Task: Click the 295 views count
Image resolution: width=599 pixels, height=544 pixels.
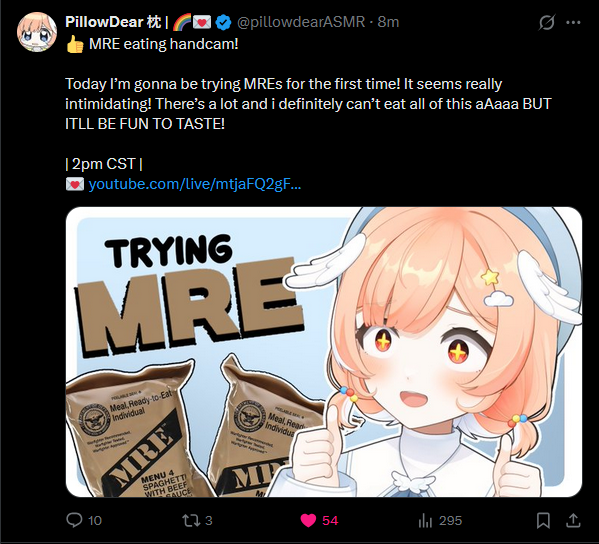Action: tap(450, 520)
